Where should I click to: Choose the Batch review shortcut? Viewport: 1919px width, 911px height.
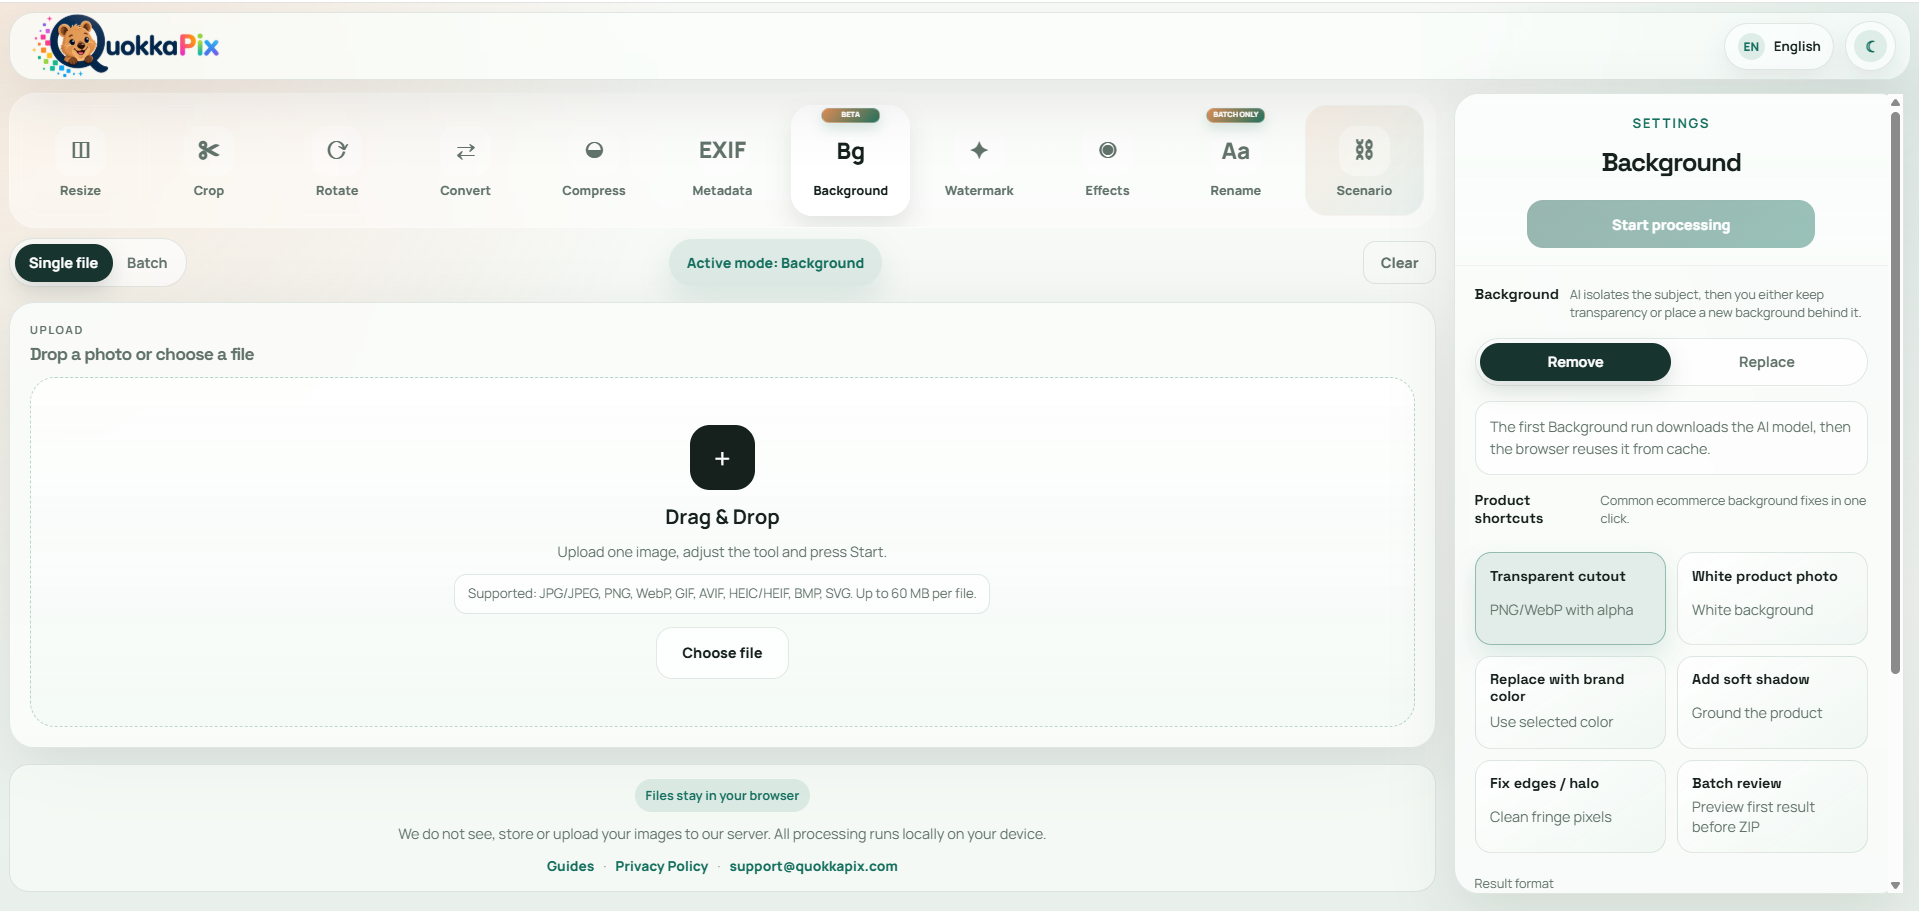pos(1772,806)
